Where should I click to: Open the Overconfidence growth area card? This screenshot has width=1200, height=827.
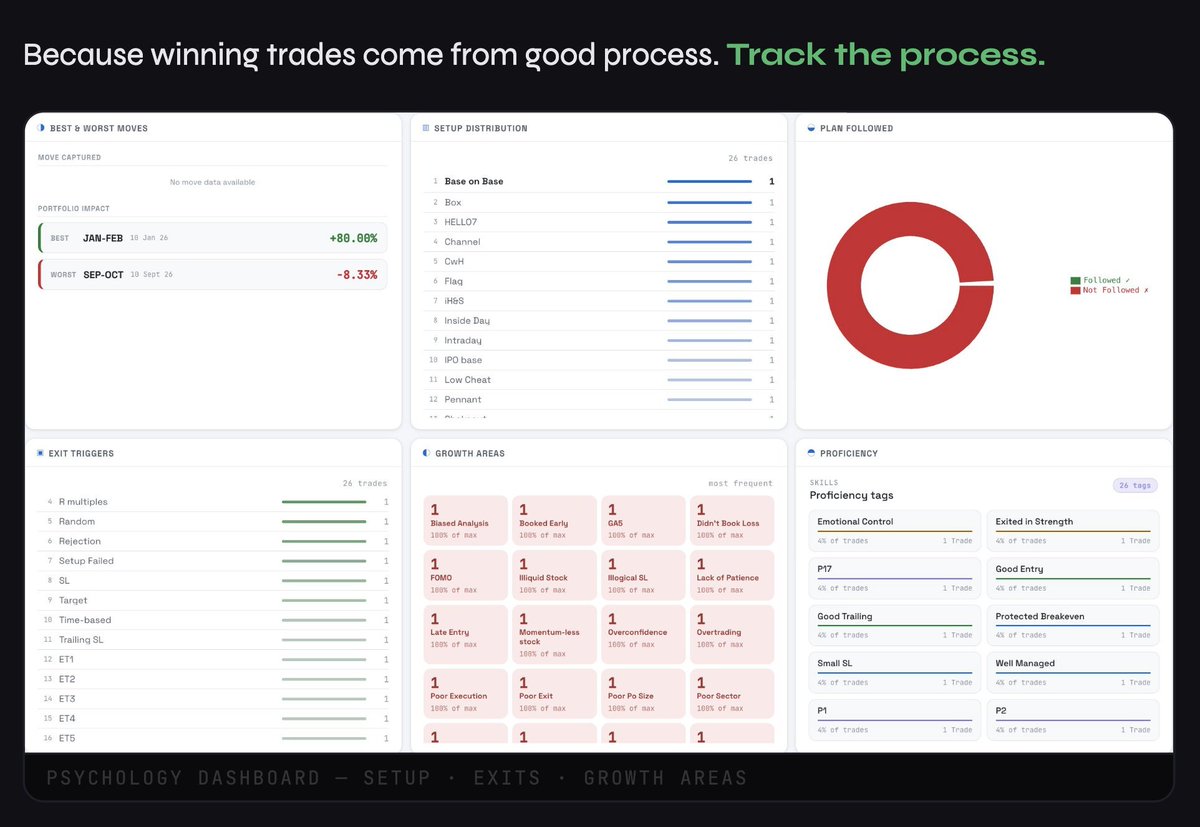(643, 634)
